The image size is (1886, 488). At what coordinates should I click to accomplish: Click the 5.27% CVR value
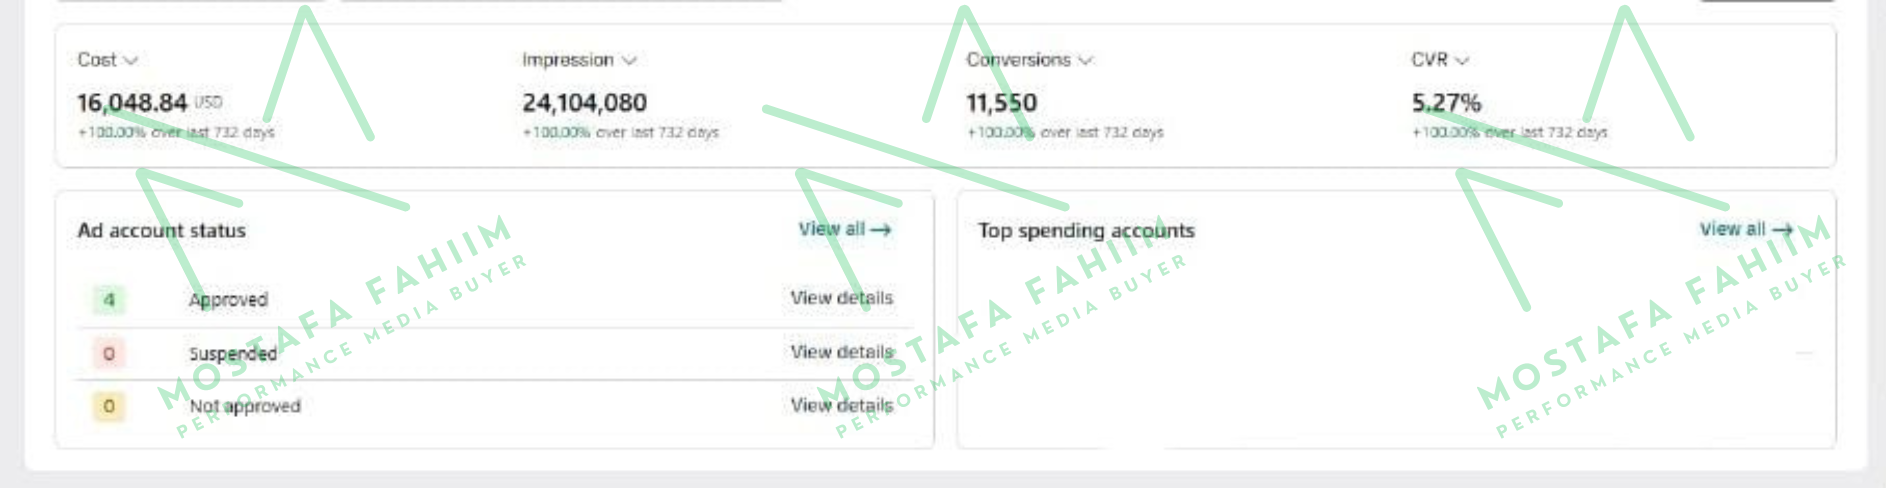1446,103
